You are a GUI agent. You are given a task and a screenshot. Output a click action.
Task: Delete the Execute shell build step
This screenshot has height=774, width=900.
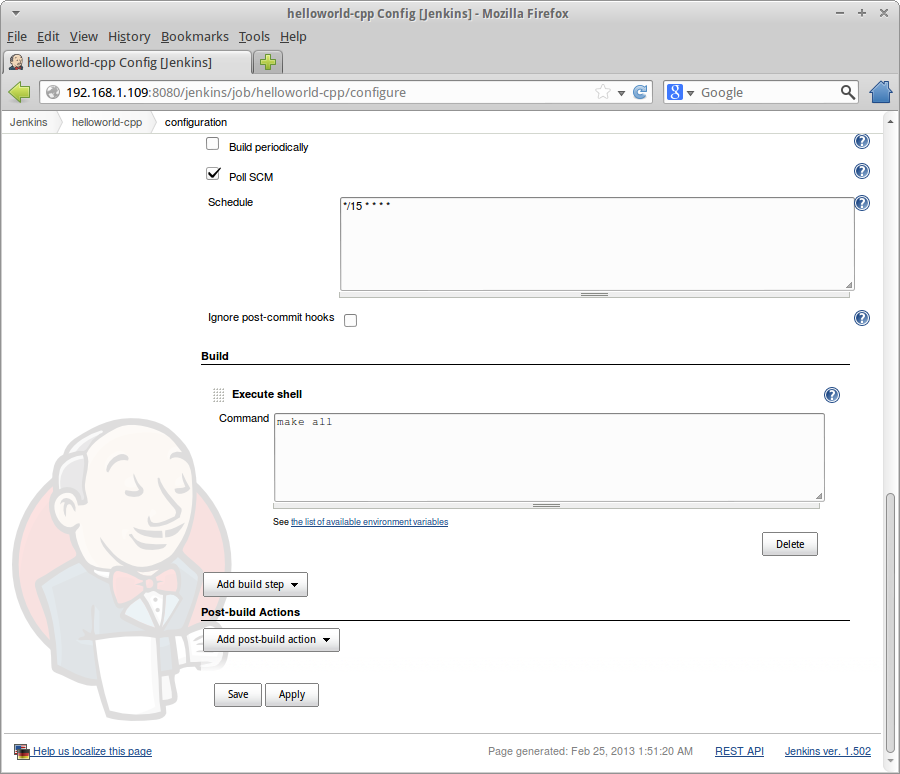click(790, 544)
